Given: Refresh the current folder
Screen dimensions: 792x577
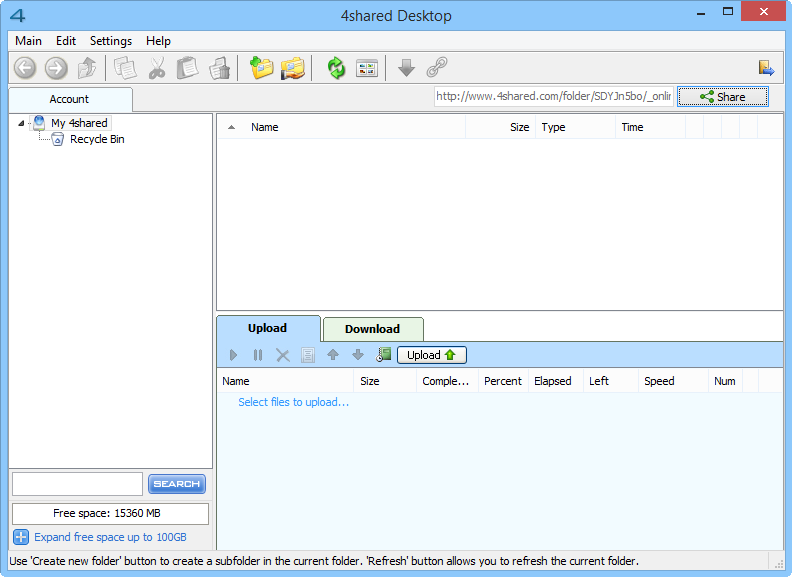Looking at the screenshot, I should coord(336,68).
